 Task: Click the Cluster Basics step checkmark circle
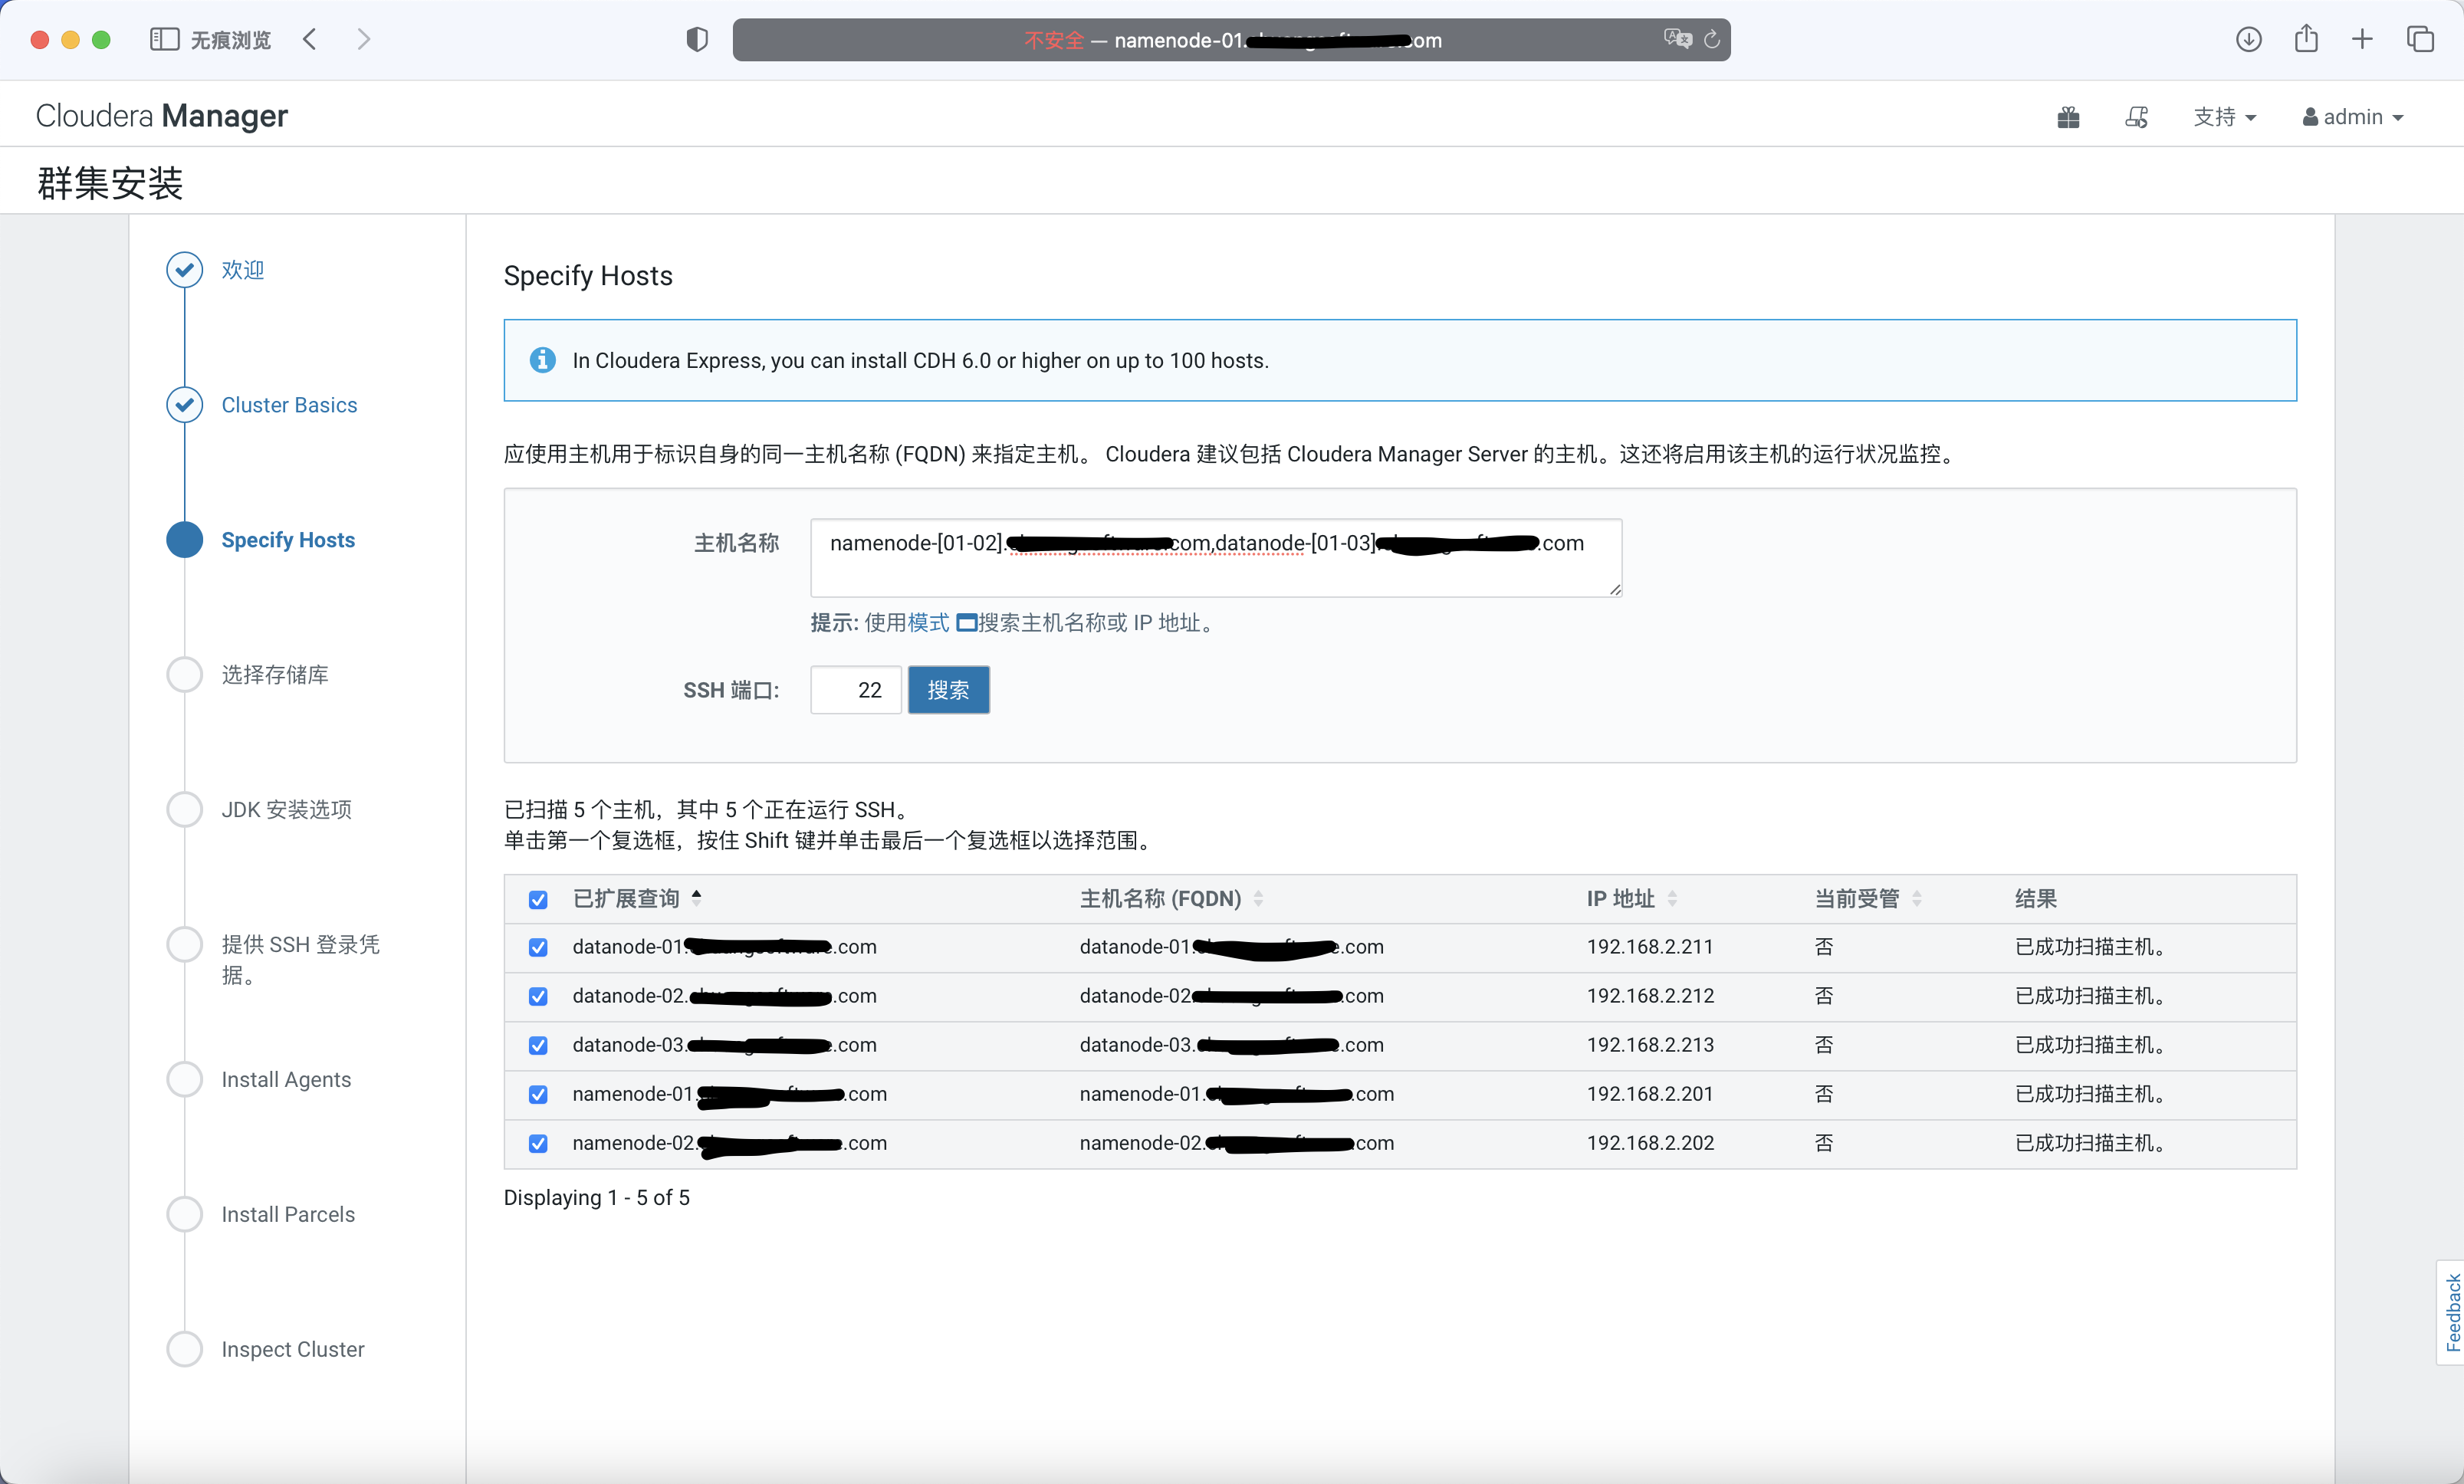(185, 405)
